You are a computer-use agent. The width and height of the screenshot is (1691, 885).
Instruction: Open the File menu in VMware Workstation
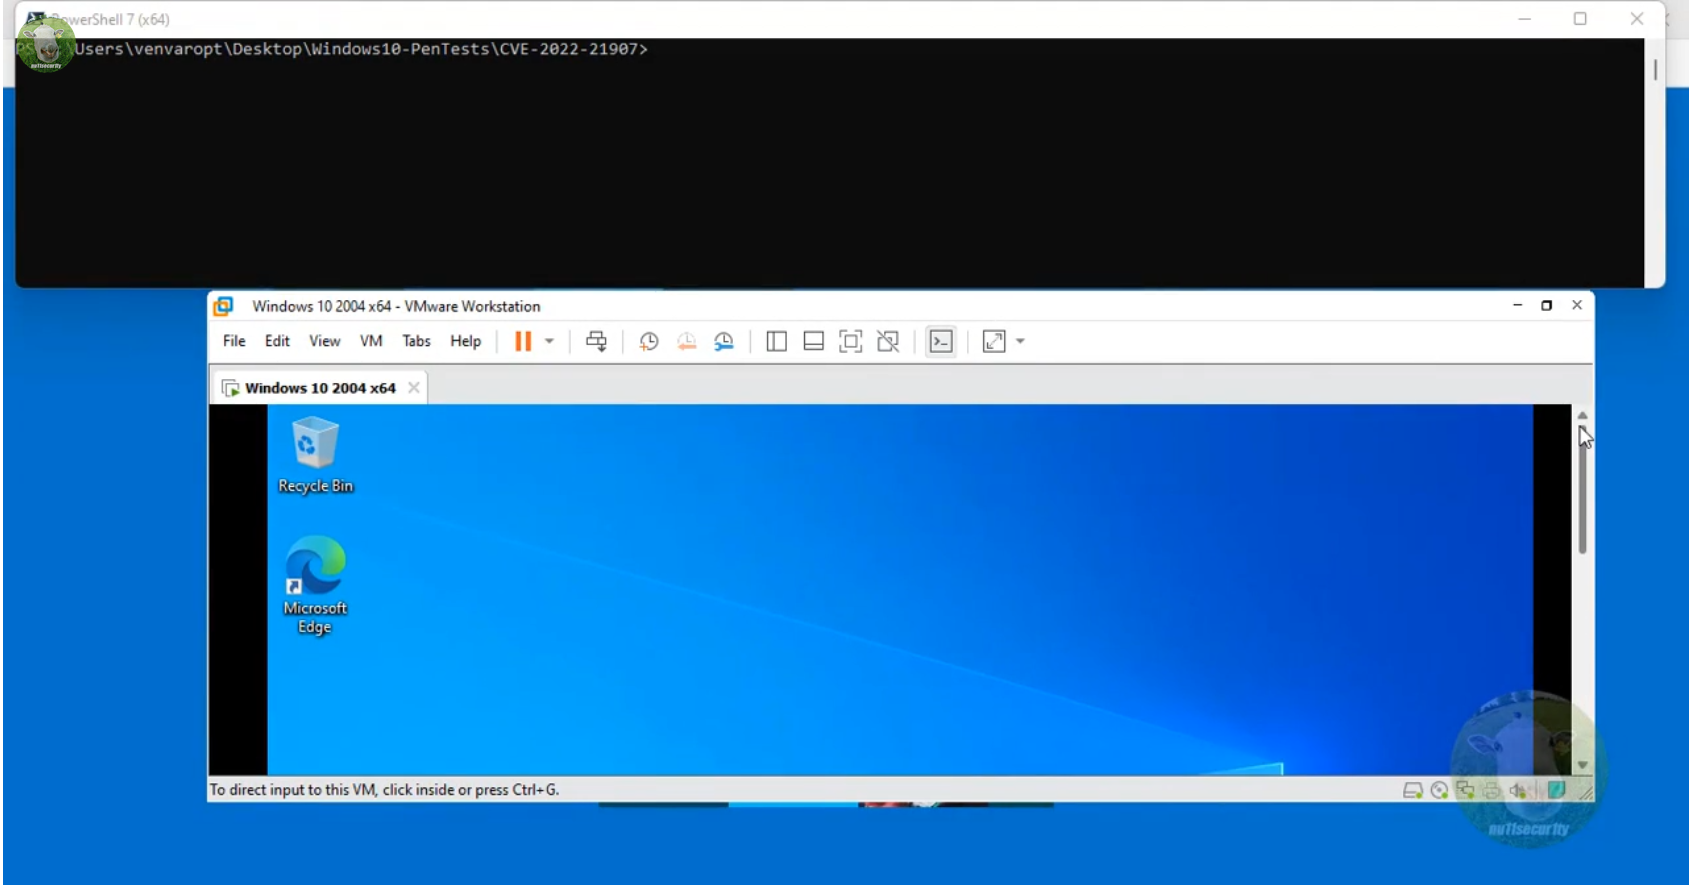pos(234,341)
